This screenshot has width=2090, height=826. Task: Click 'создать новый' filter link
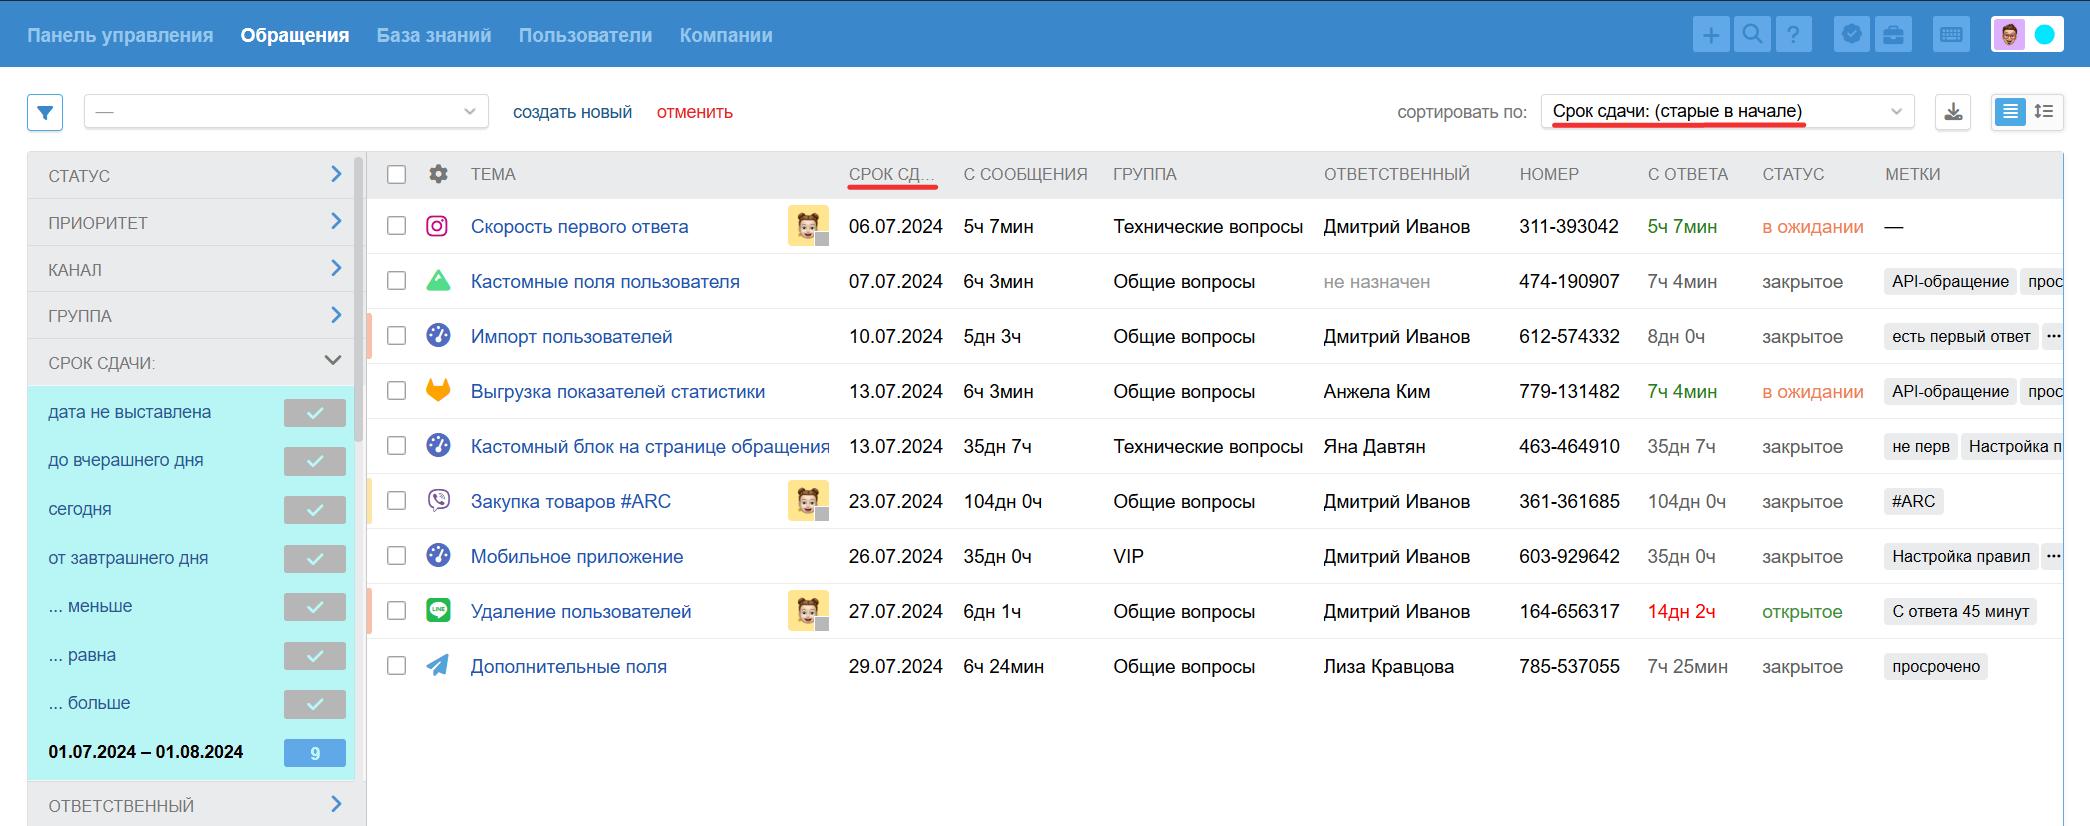572,112
